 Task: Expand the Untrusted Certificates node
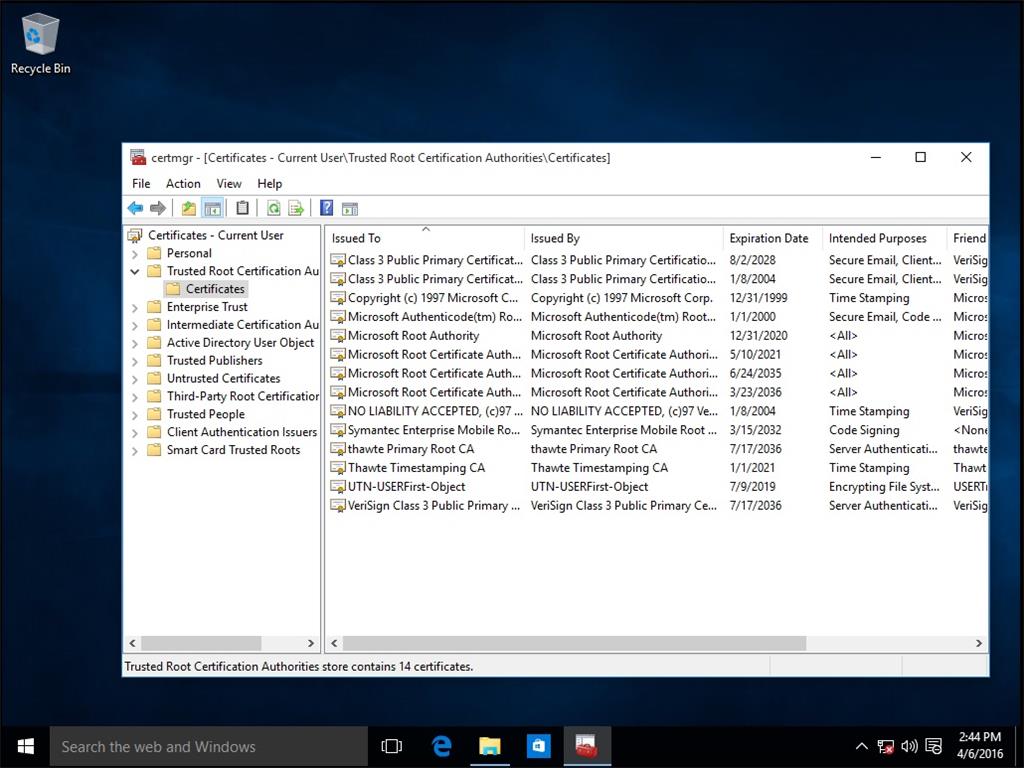pyautogui.click(x=135, y=379)
